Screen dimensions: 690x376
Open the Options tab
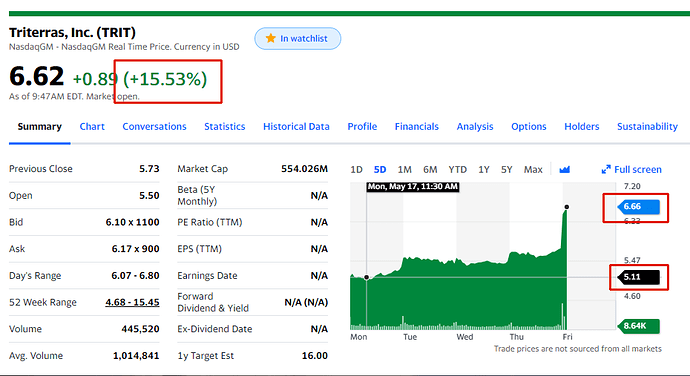(x=529, y=127)
